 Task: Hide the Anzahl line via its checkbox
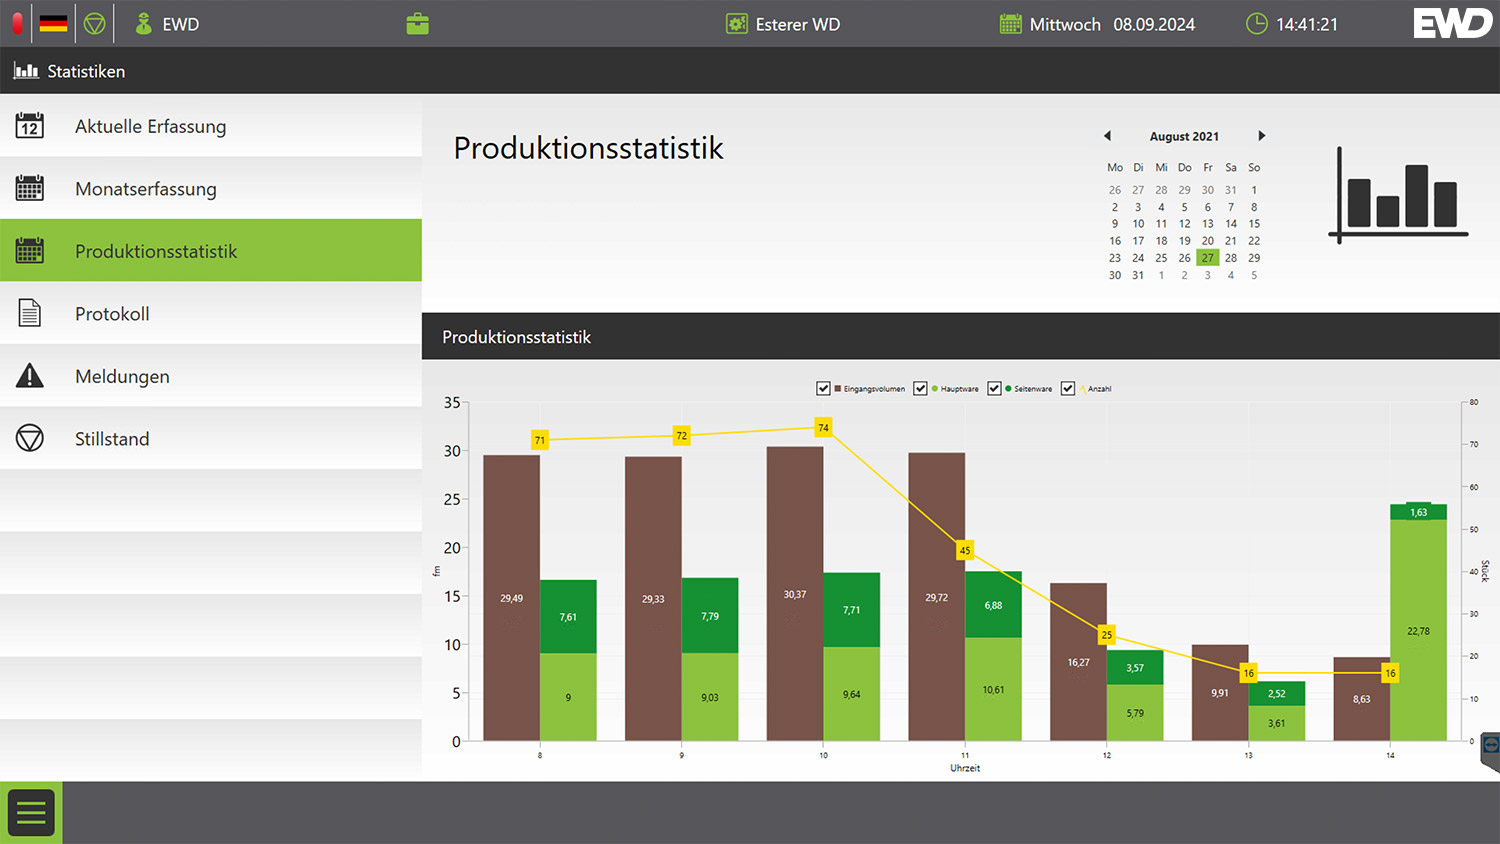coord(1068,388)
